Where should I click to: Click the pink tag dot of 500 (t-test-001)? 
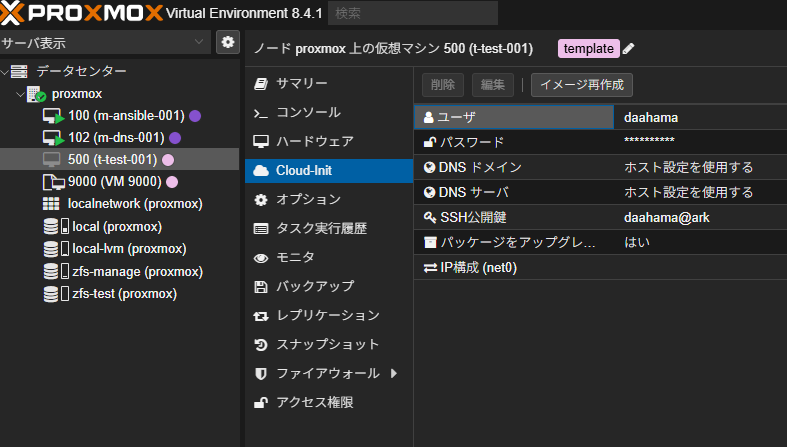click(x=168, y=160)
